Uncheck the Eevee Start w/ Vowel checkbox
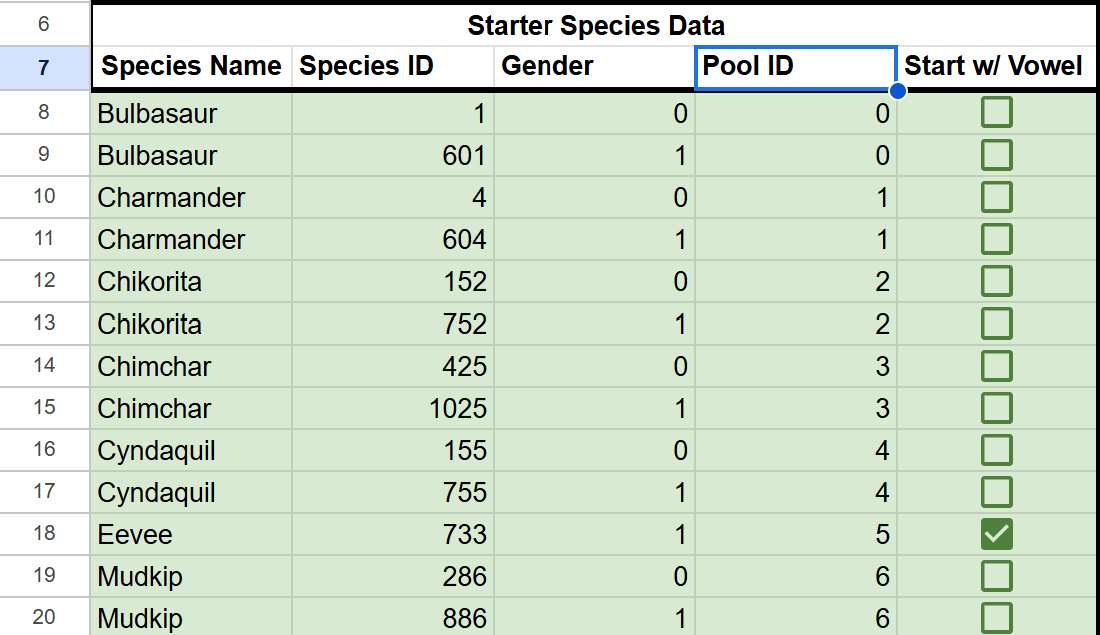The height and width of the screenshot is (635, 1100). 996,534
